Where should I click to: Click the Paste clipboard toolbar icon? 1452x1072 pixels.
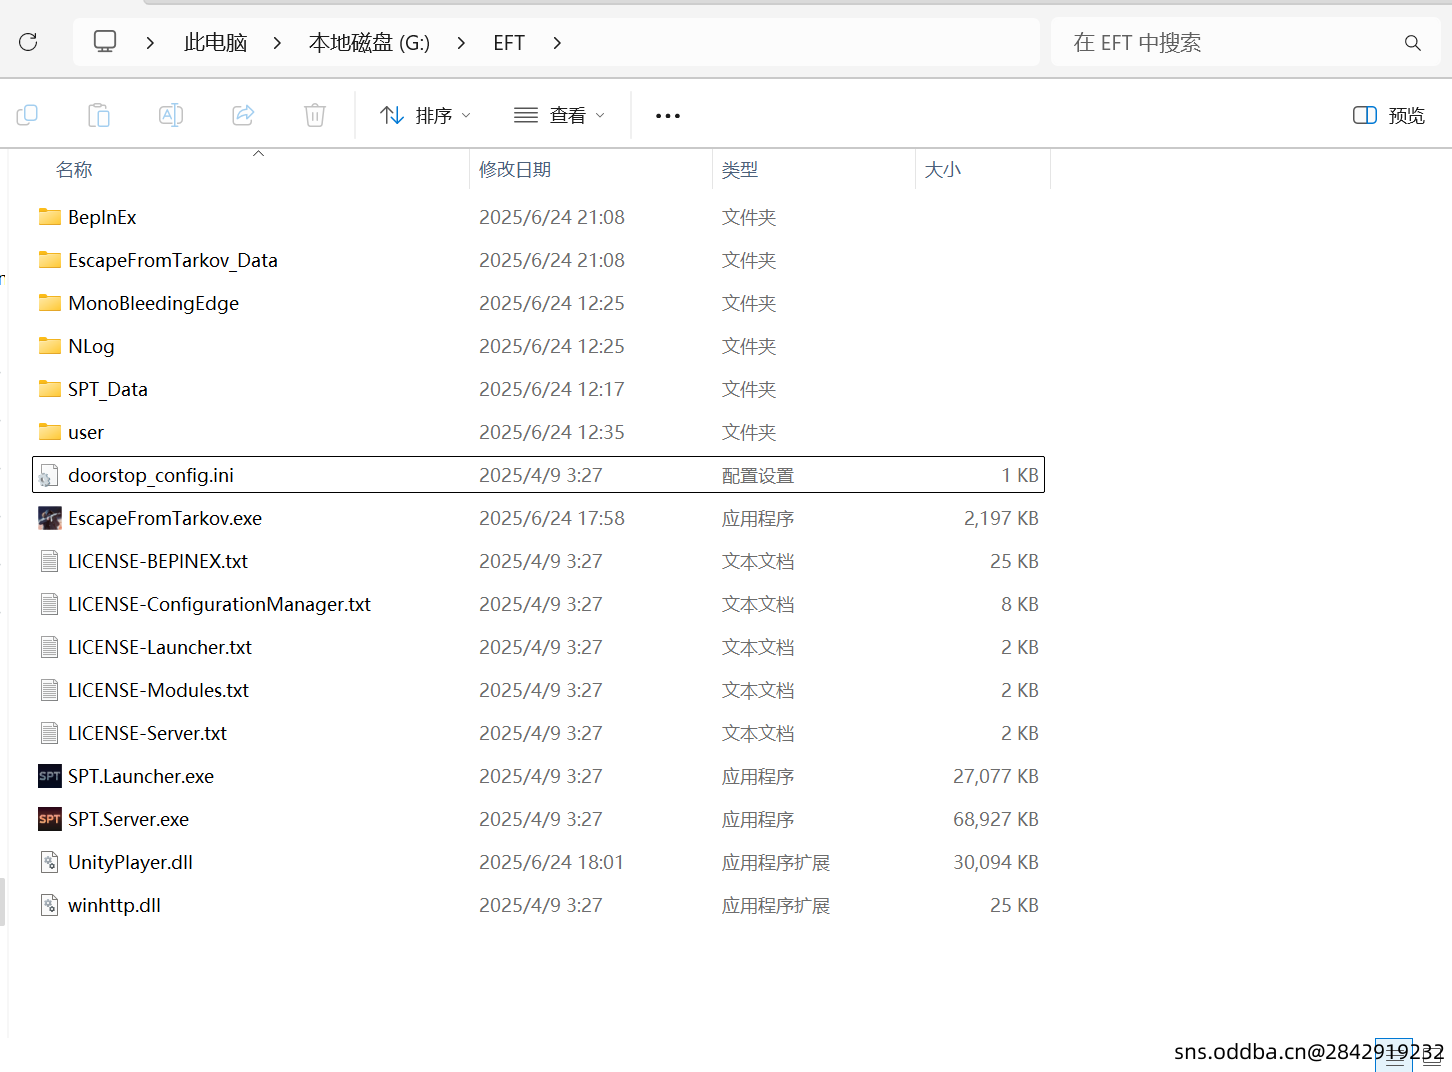[99, 115]
